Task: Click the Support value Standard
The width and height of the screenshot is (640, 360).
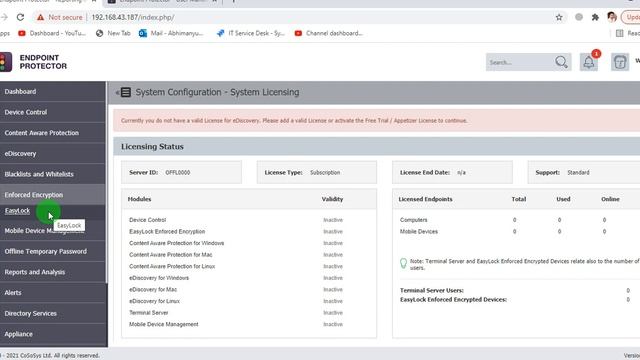Action: [578, 173]
